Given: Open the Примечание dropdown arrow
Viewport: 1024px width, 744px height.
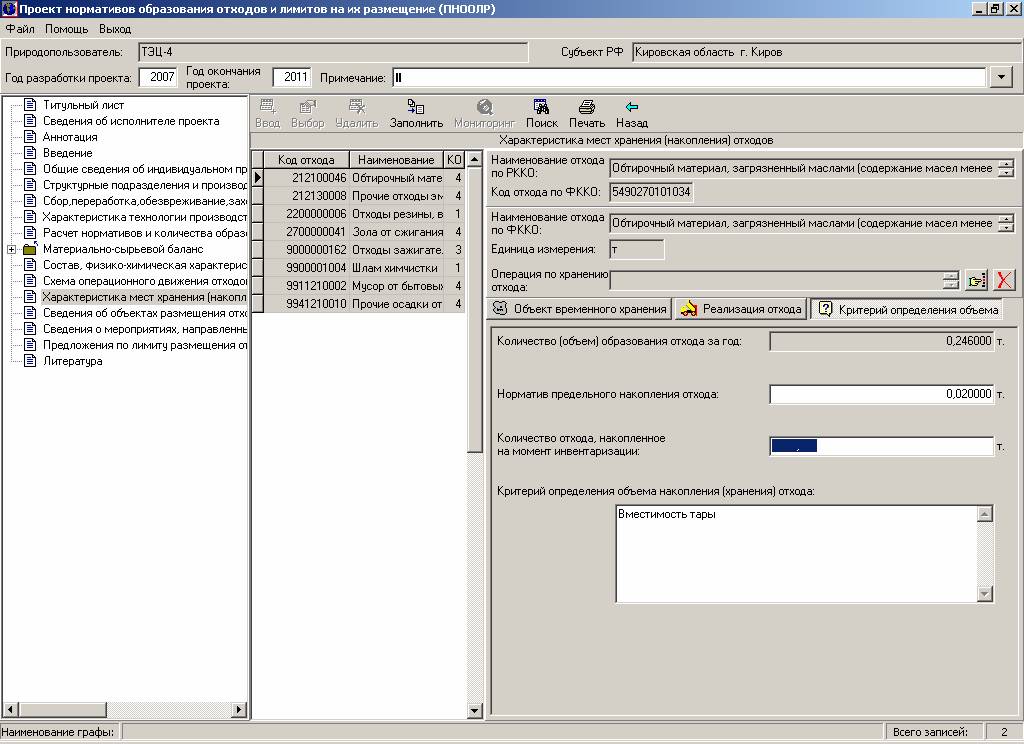Looking at the screenshot, I should coord(1002,77).
